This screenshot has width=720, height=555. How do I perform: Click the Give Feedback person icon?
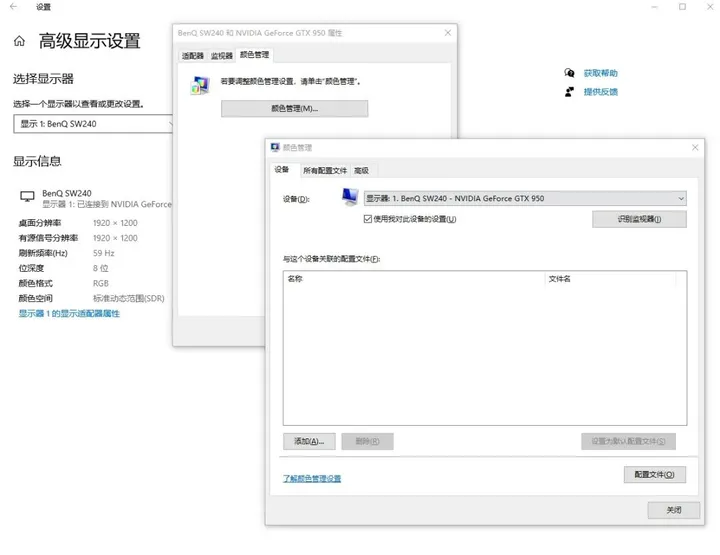click(x=569, y=91)
